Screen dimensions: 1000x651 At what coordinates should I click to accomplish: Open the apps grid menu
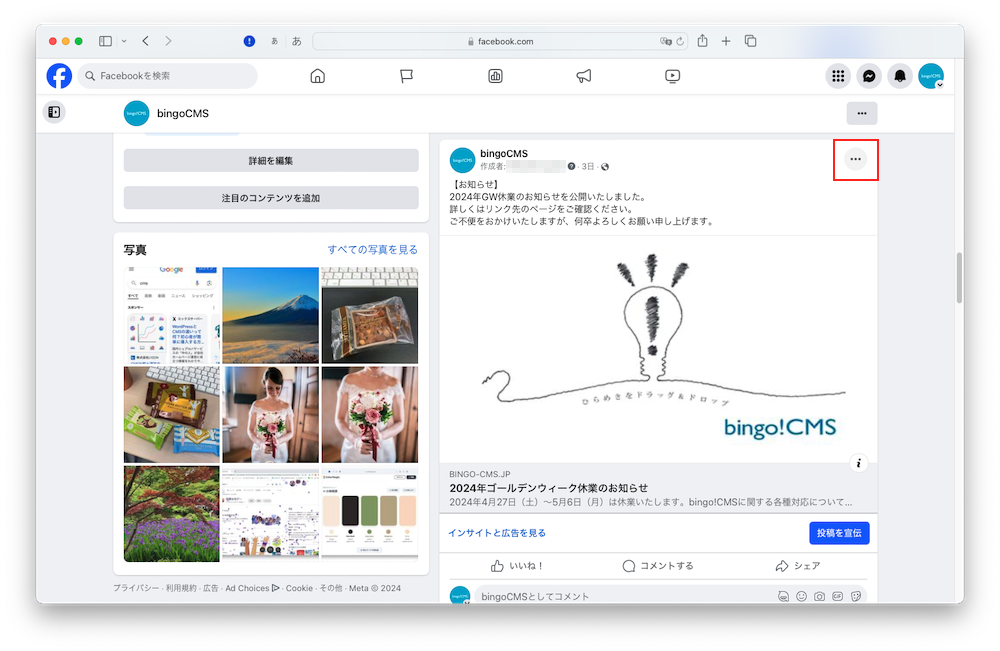[838, 76]
